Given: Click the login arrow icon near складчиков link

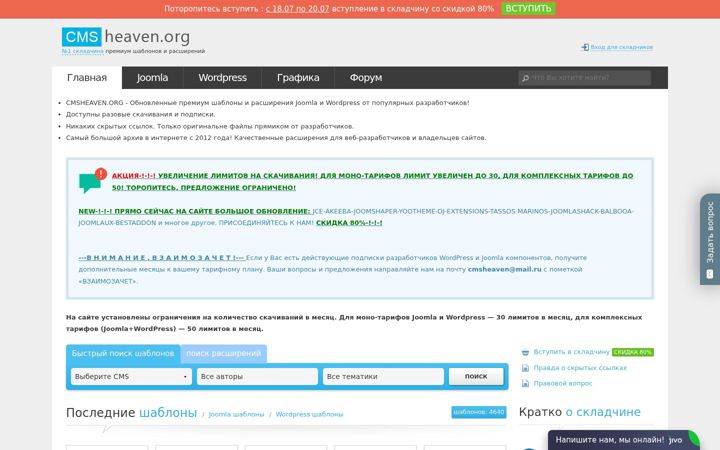Looking at the screenshot, I should pos(585,47).
